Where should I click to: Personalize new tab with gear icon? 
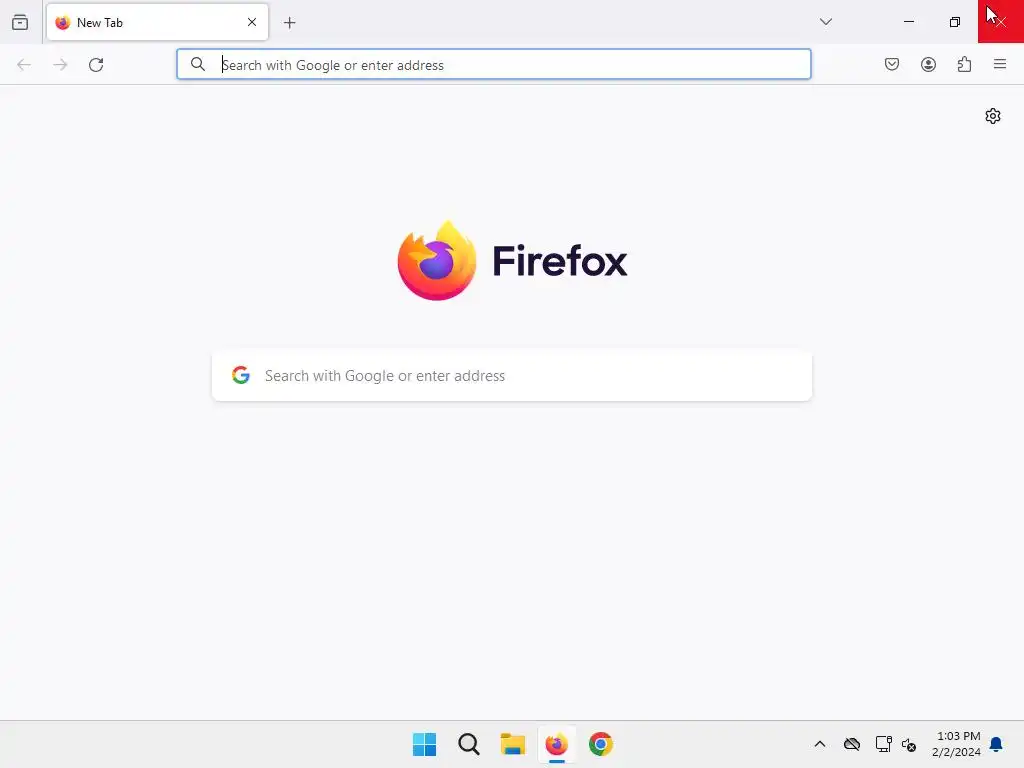point(993,116)
